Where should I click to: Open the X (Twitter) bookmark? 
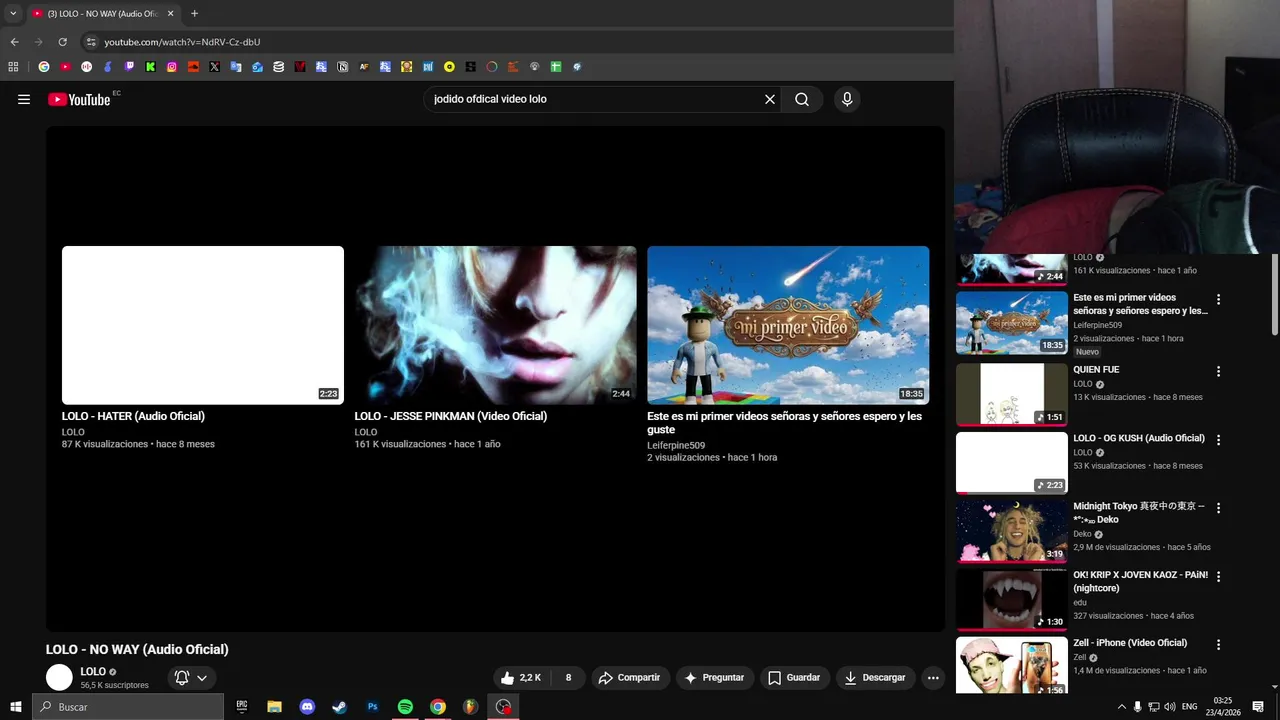(x=214, y=67)
